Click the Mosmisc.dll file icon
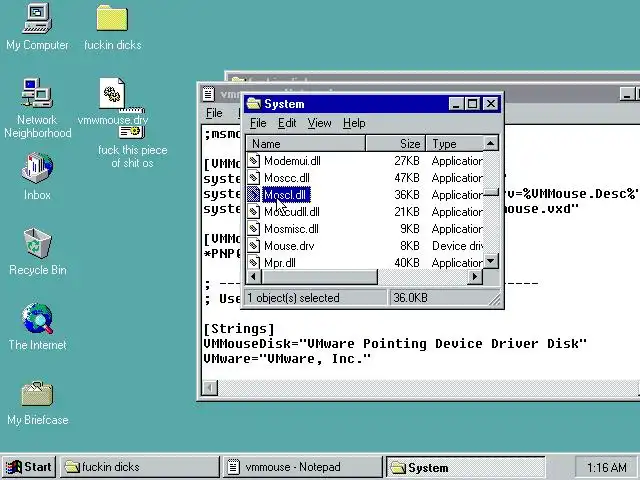Screen dimensions: 640x480 pyautogui.click(x=253, y=229)
